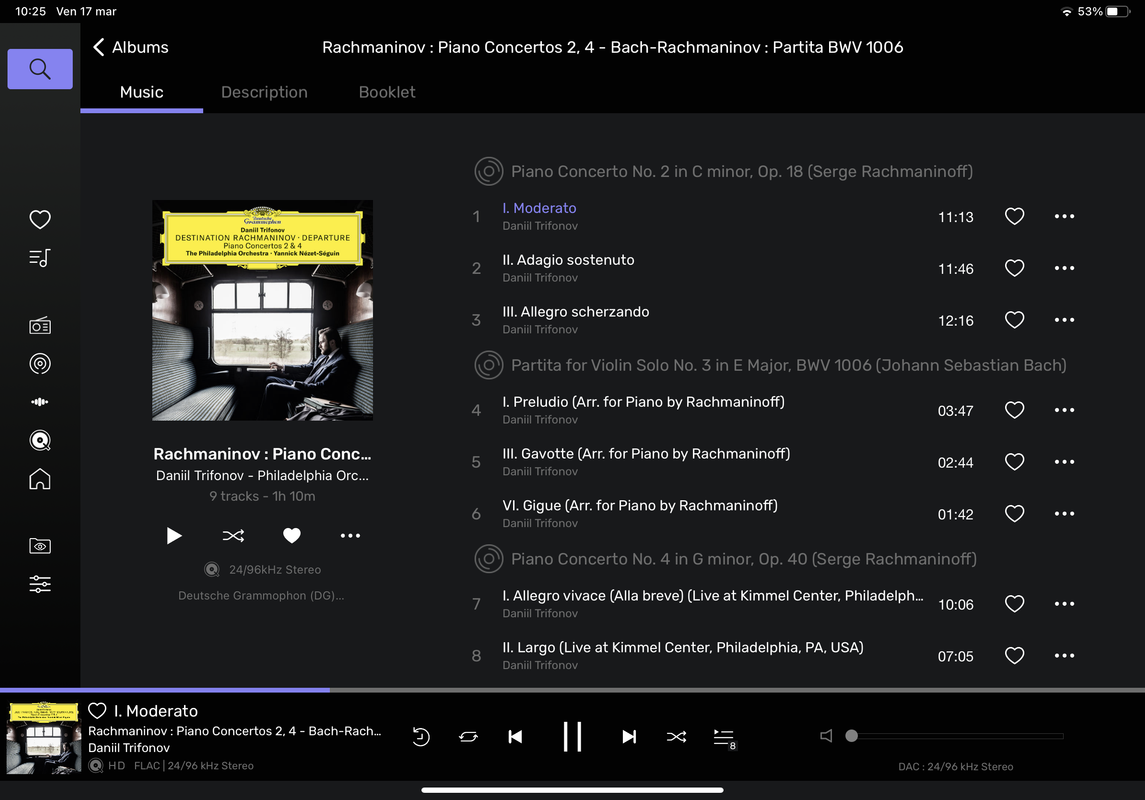
Task: Favorite track I. Allegro vivace
Action: pyautogui.click(x=1014, y=604)
